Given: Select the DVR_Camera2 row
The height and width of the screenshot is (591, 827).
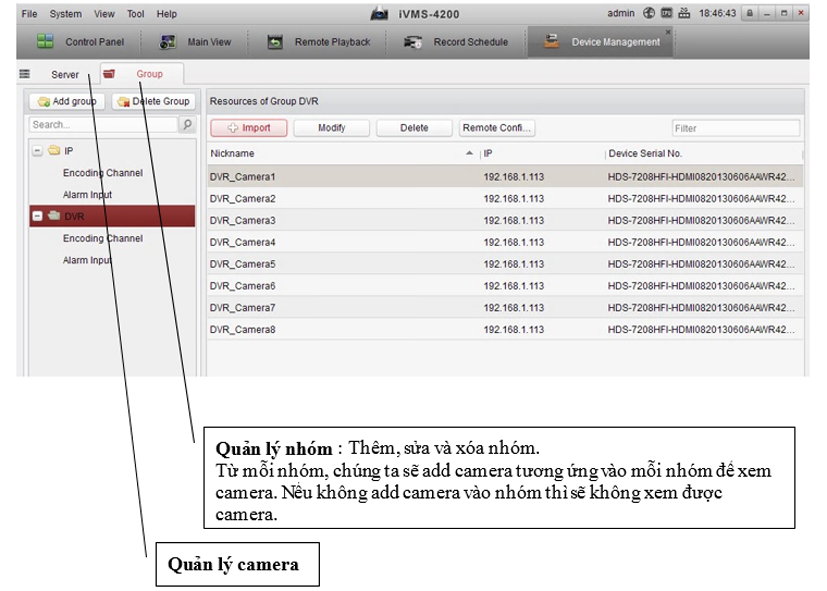Looking at the screenshot, I should tap(505, 199).
